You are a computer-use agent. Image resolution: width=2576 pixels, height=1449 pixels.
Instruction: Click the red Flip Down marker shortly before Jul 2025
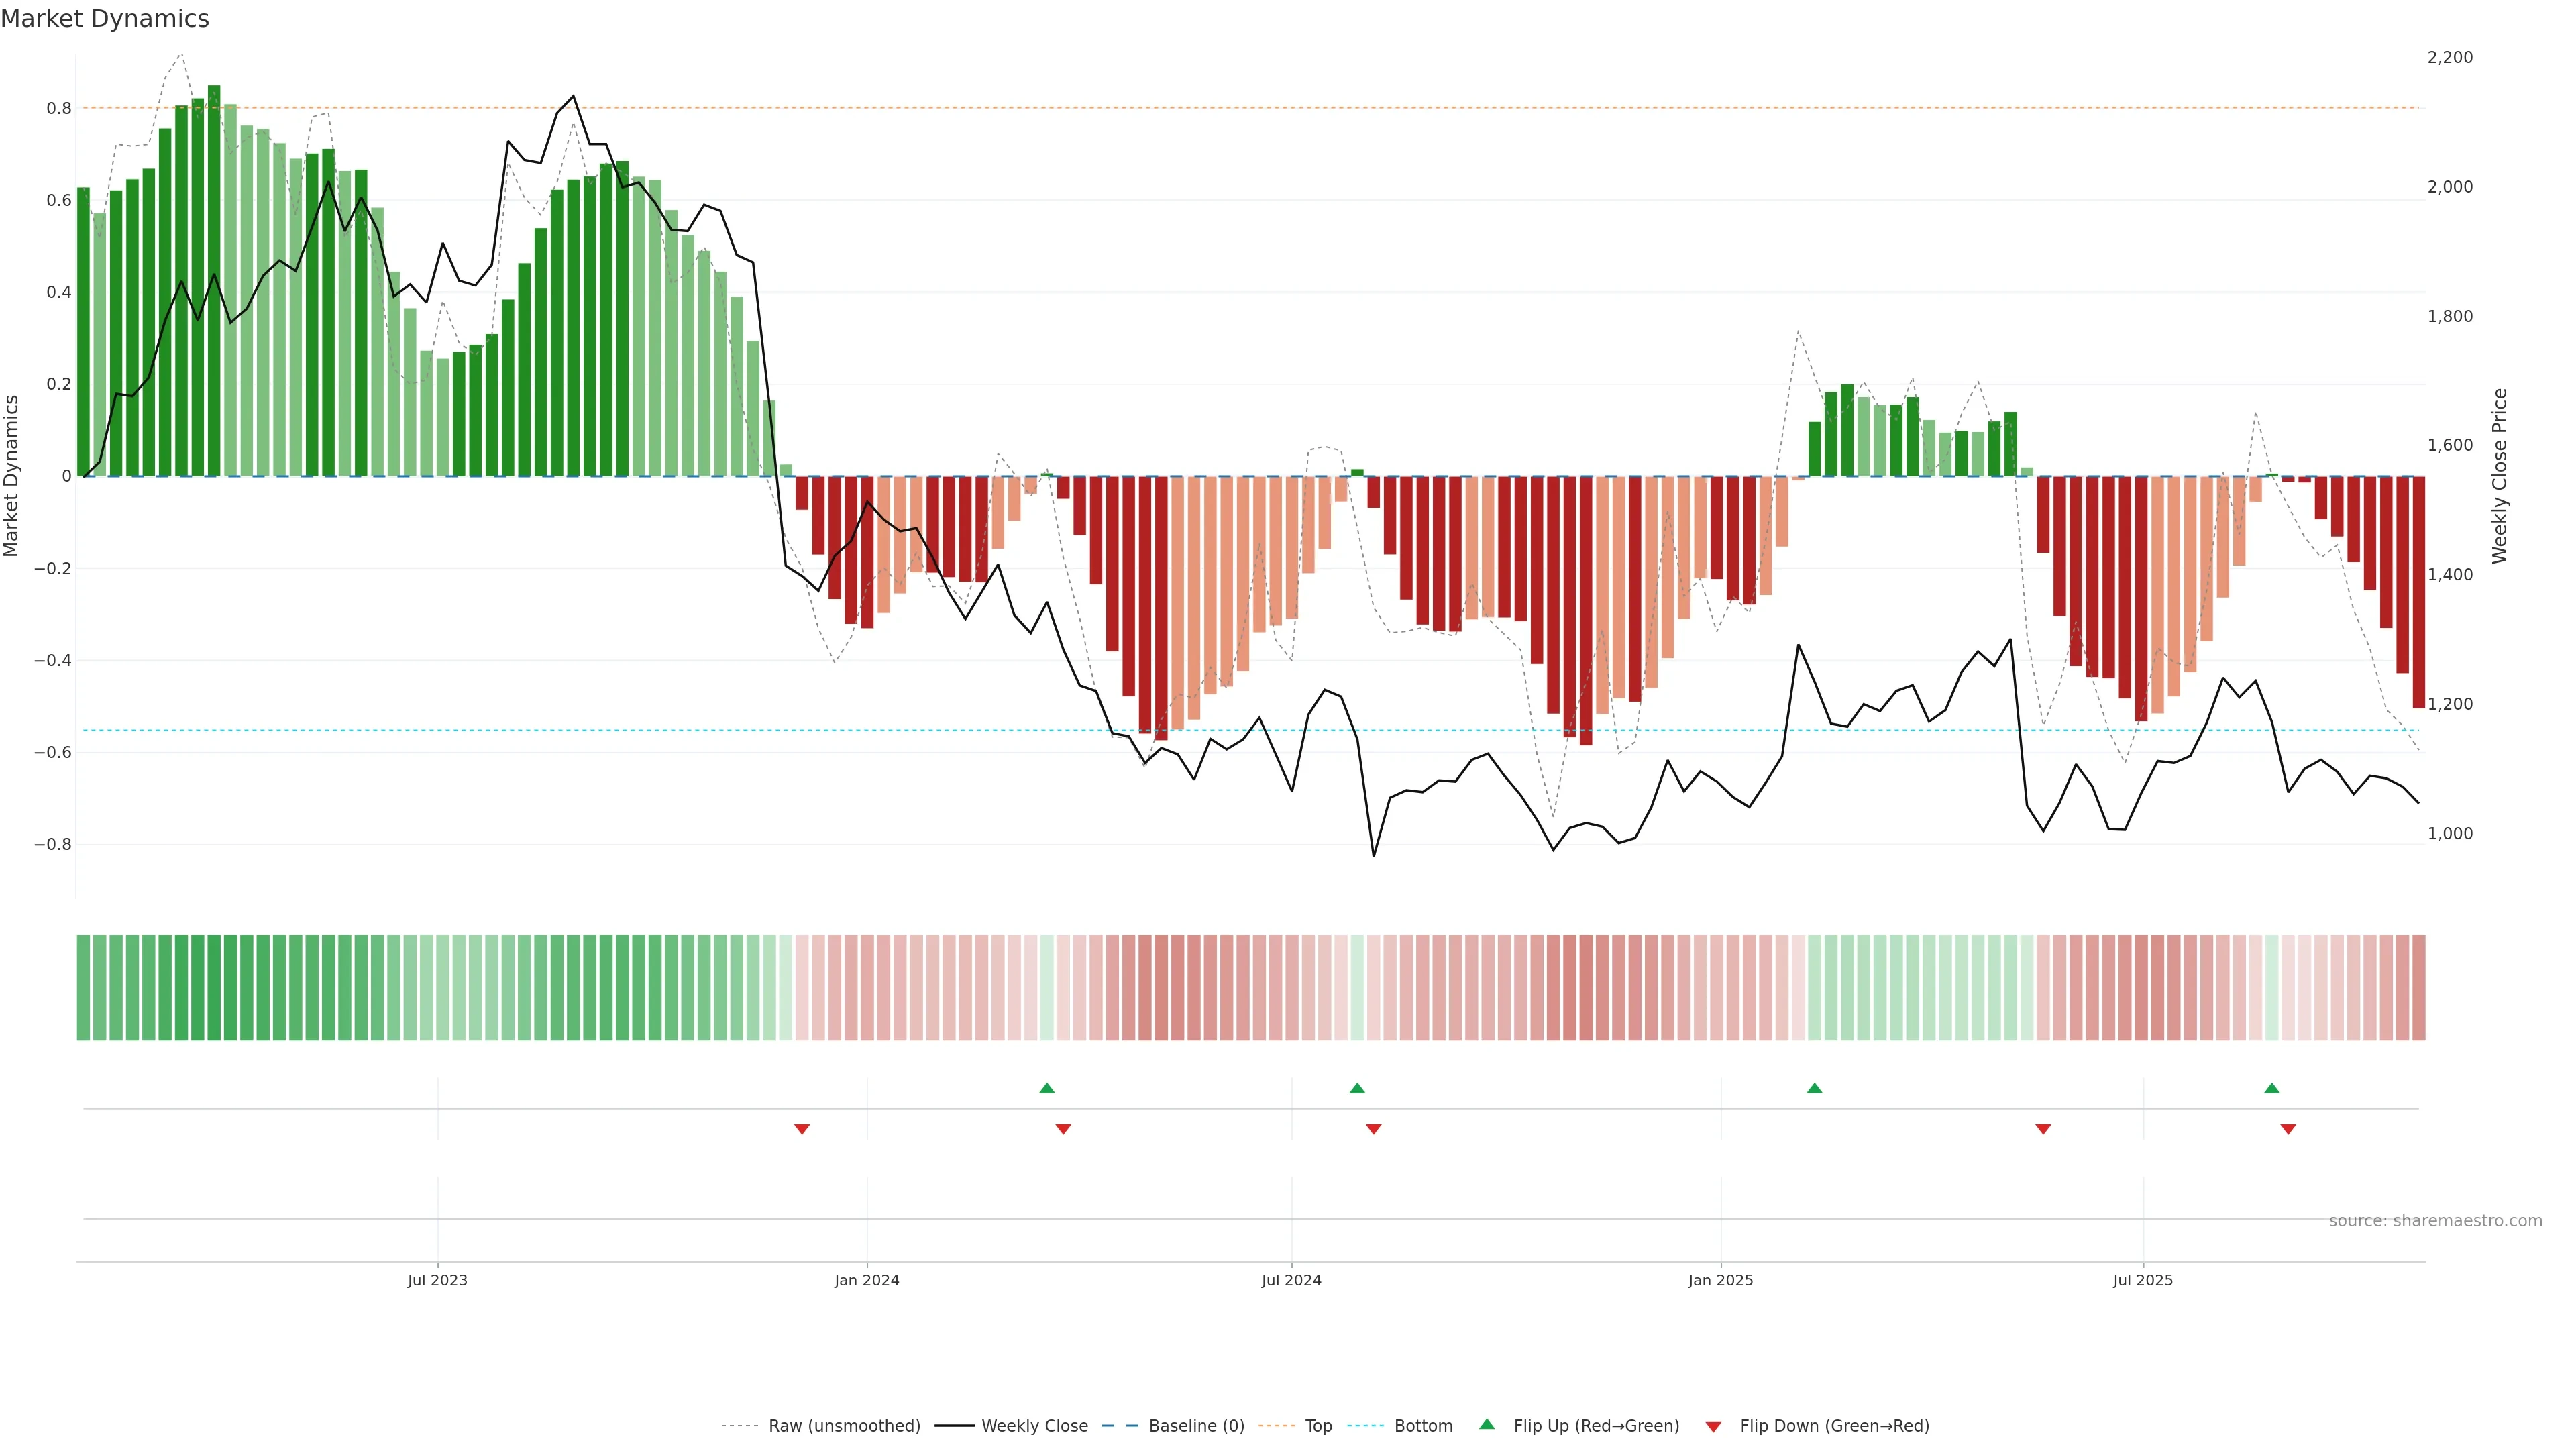[2043, 1129]
